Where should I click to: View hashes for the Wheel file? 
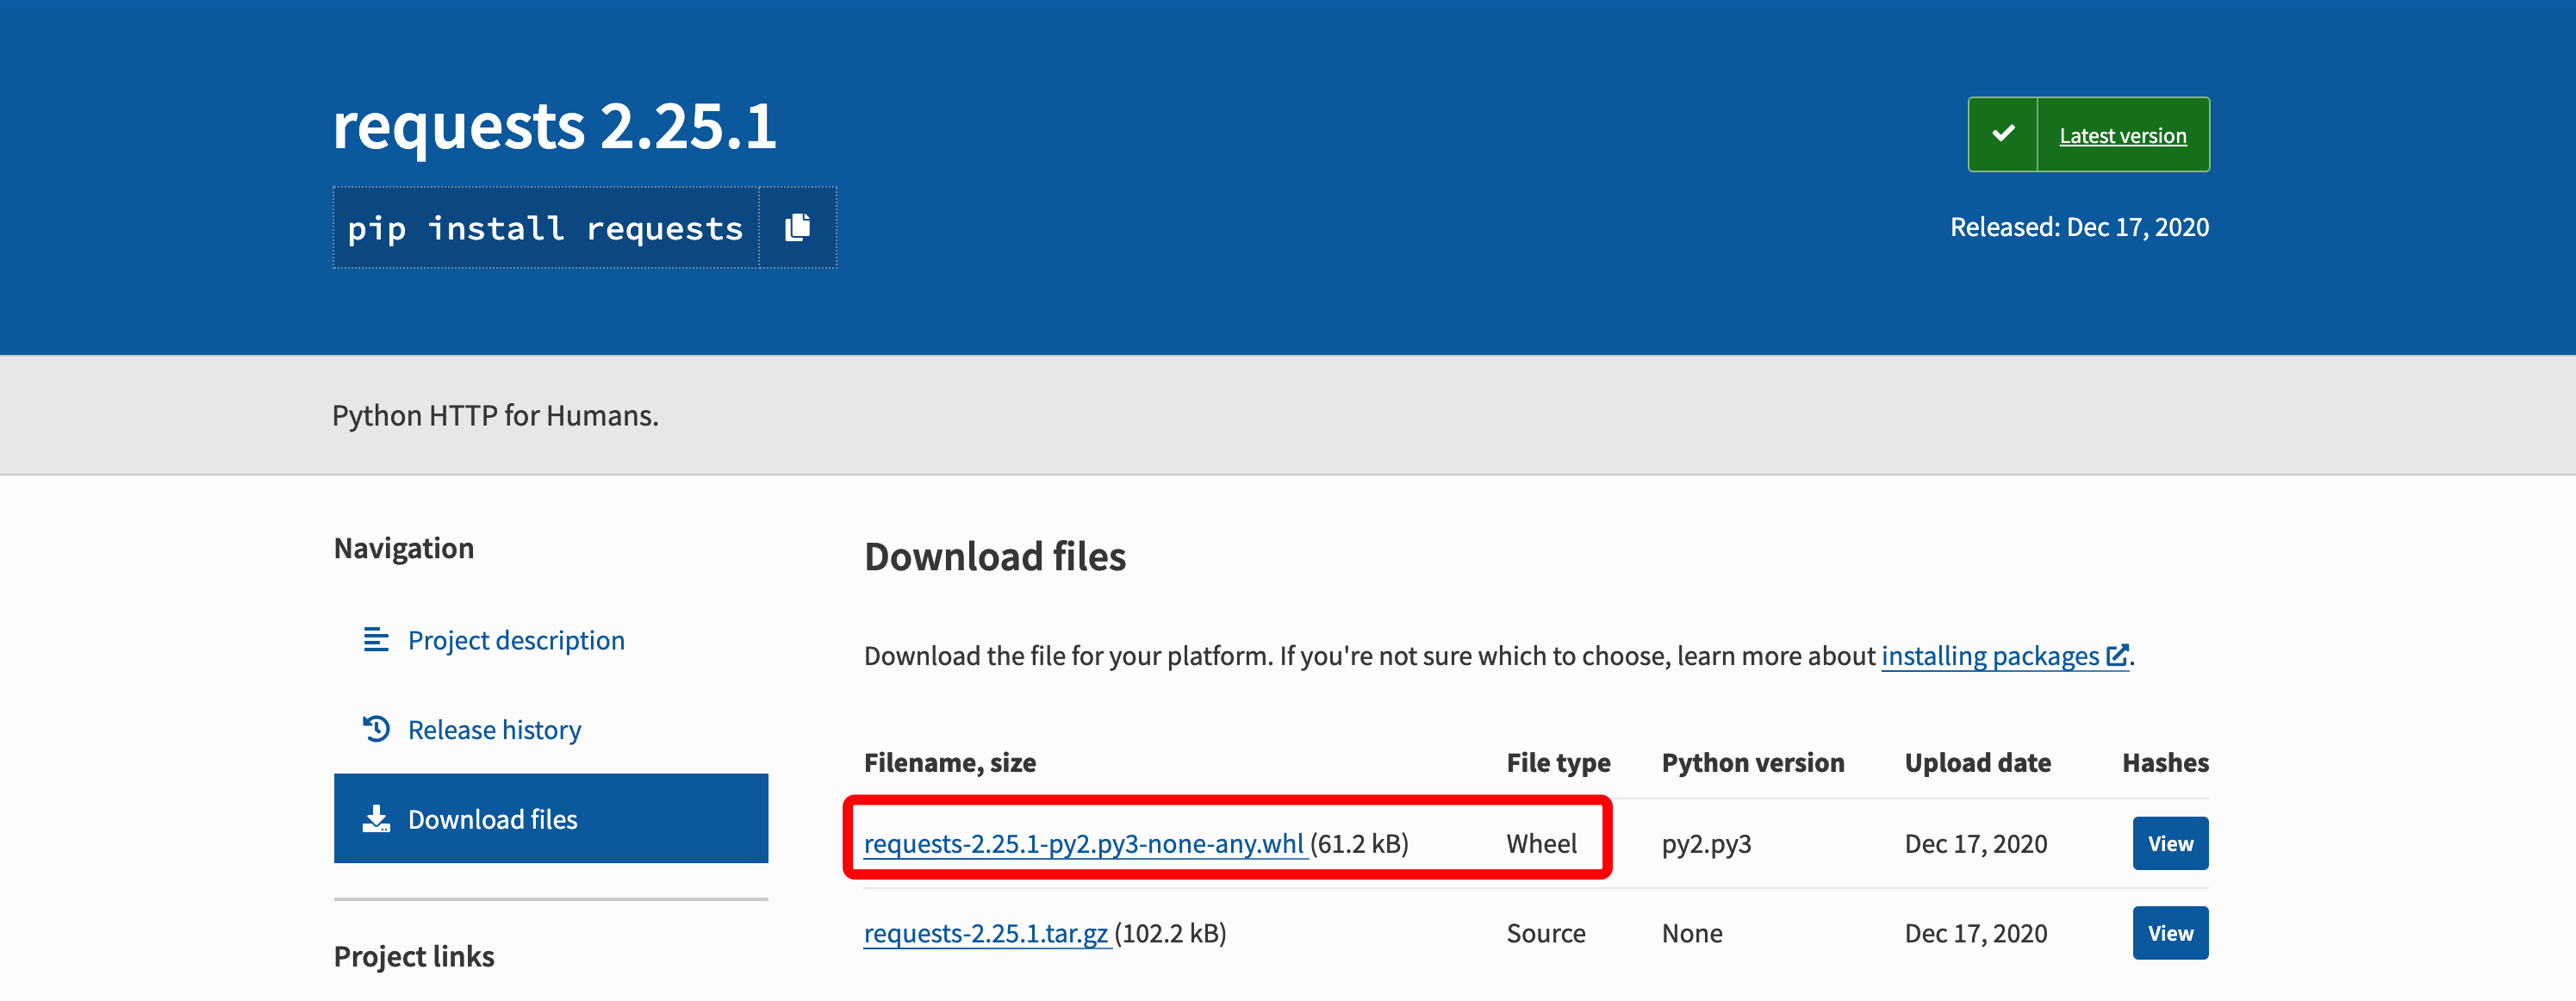(x=2169, y=844)
